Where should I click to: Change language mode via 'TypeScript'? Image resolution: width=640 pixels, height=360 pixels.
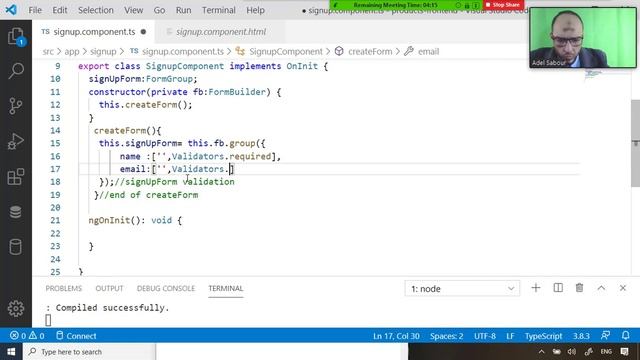(x=543, y=336)
